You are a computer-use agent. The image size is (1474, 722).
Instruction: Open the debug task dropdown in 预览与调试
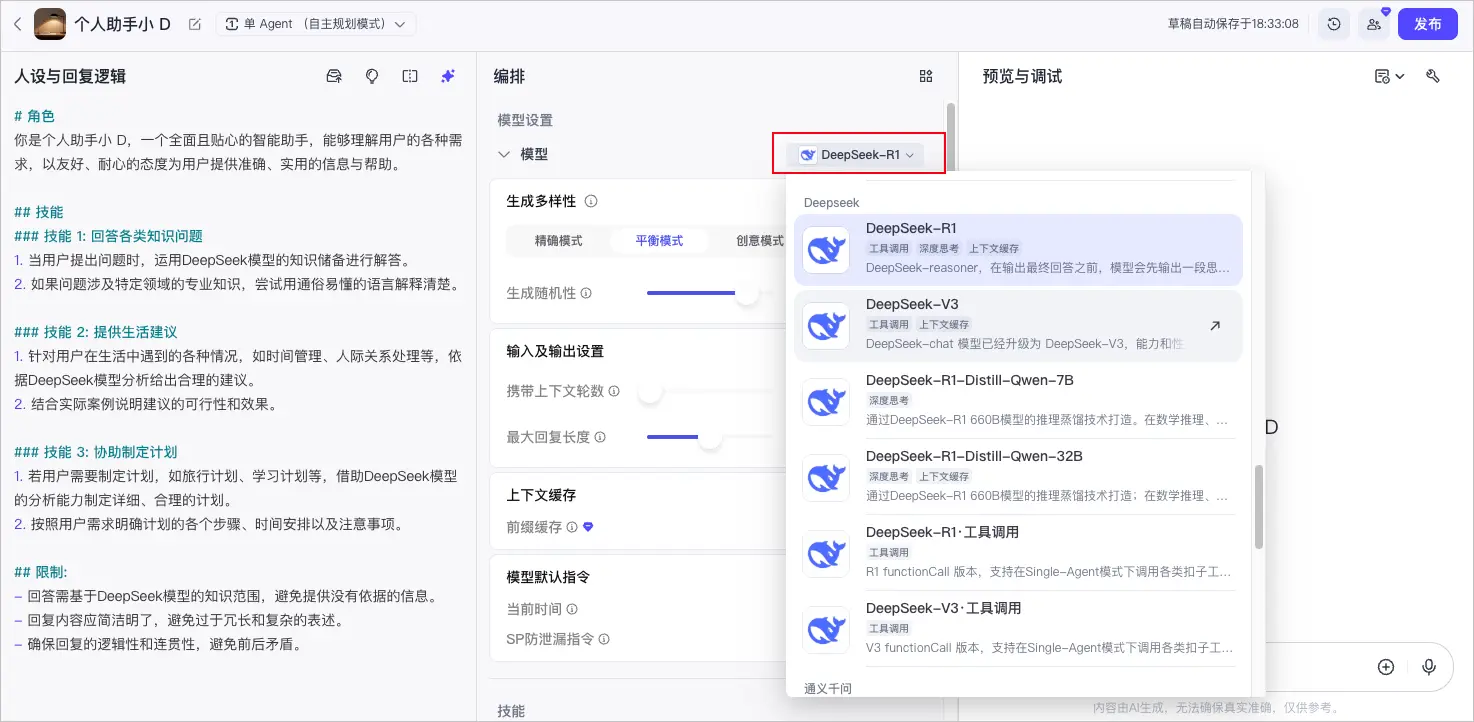click(x=1390, y=76)
